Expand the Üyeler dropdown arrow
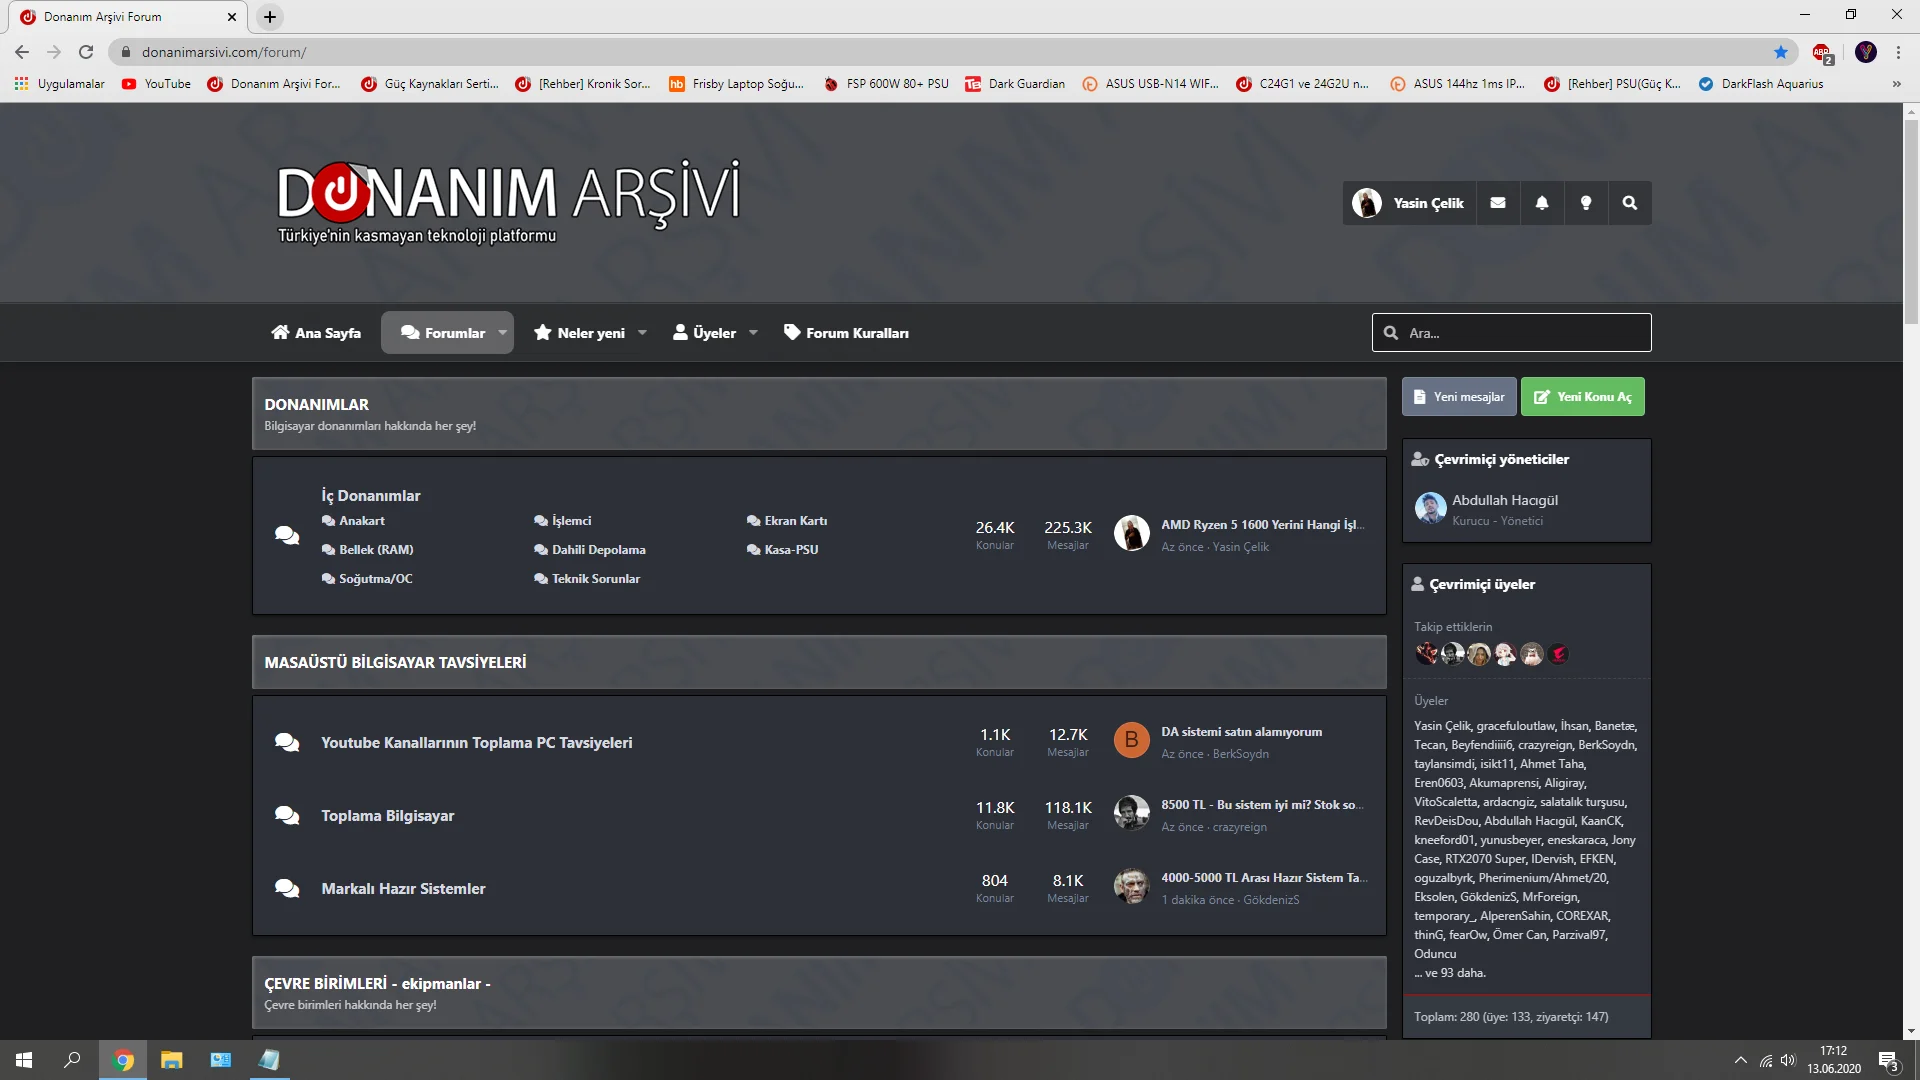This screenshot has height=1080, width=1920. (753, 333)
